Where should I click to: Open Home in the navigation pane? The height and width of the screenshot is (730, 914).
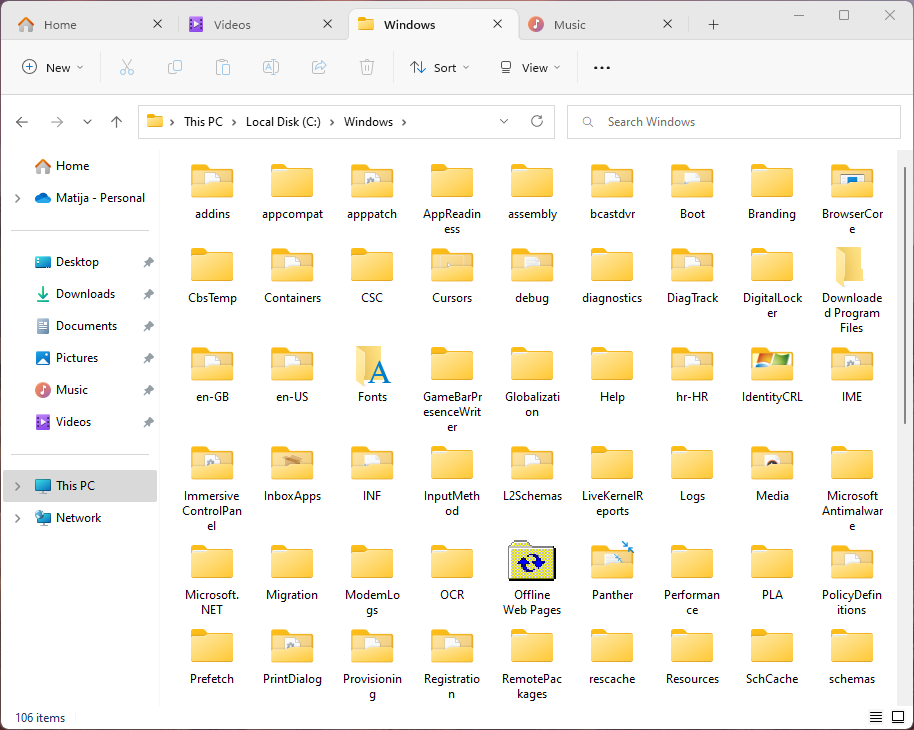(x=72, y=166)
